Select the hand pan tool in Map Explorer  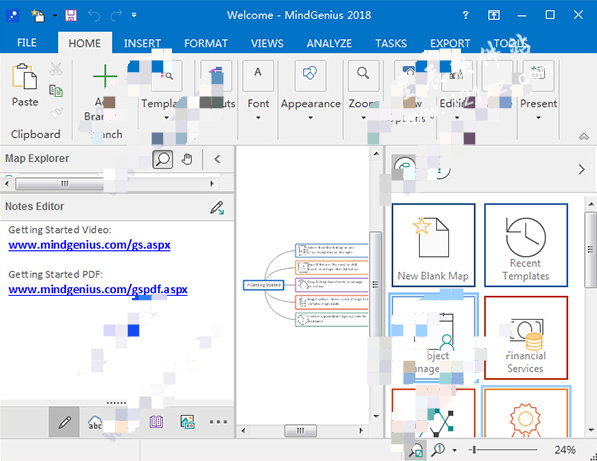click(187, 159)
